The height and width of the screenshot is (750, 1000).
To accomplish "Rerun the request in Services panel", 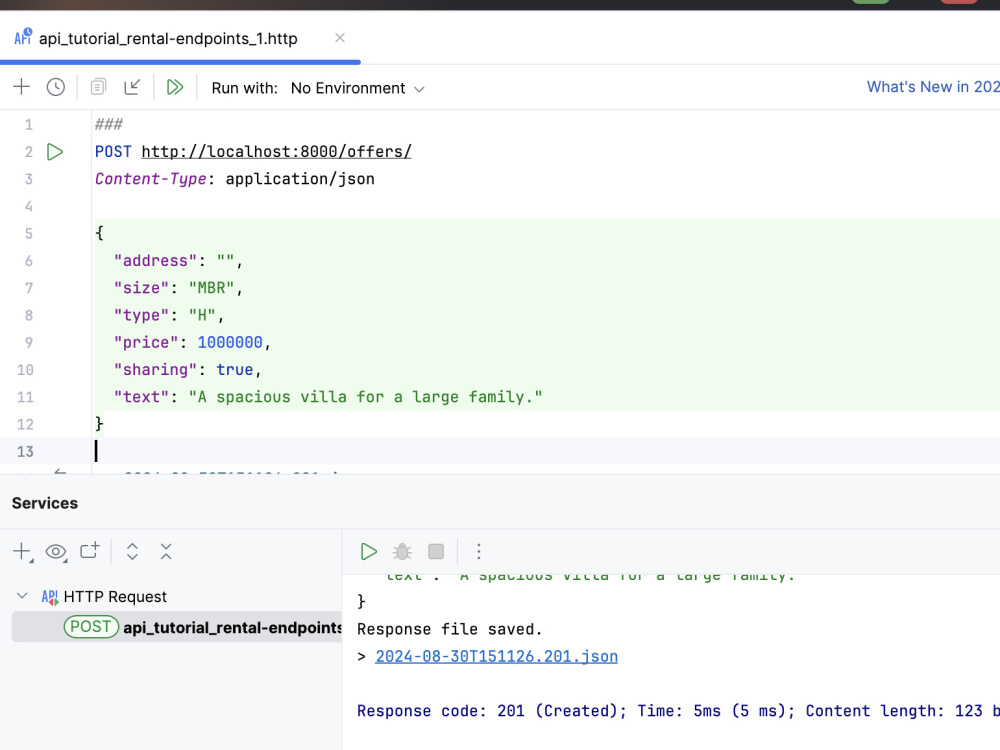I will pos(369,552).
